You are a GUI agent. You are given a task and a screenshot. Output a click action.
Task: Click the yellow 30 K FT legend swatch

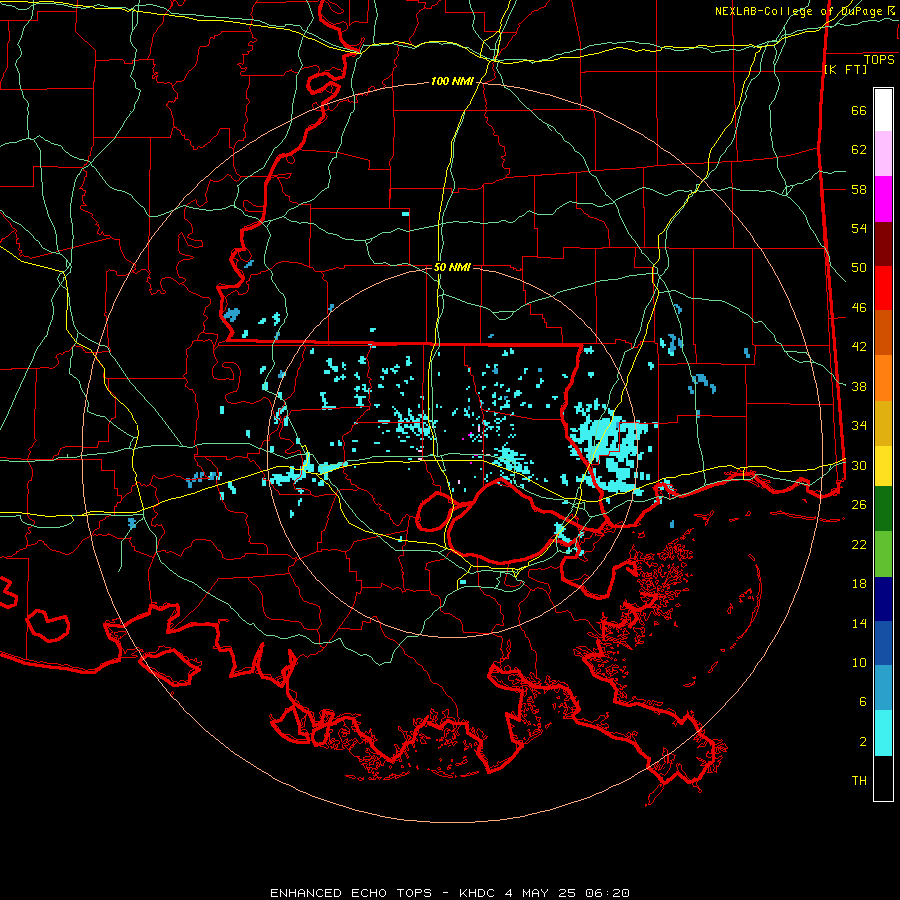[883, 466]
